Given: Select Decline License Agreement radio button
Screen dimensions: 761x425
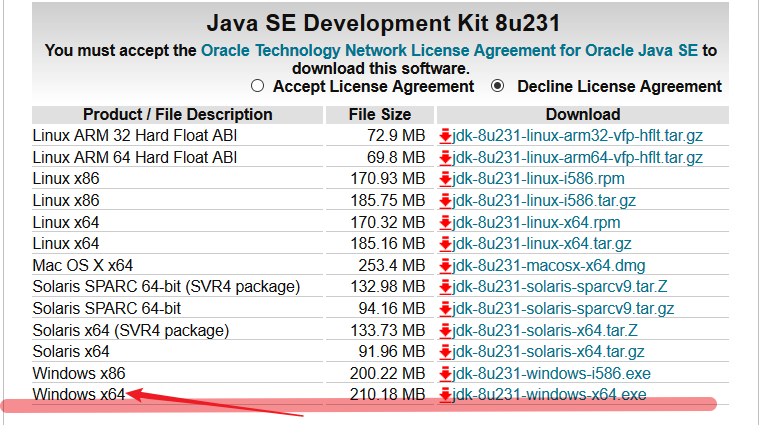Looking at the screenshot, I should (497, 86).
